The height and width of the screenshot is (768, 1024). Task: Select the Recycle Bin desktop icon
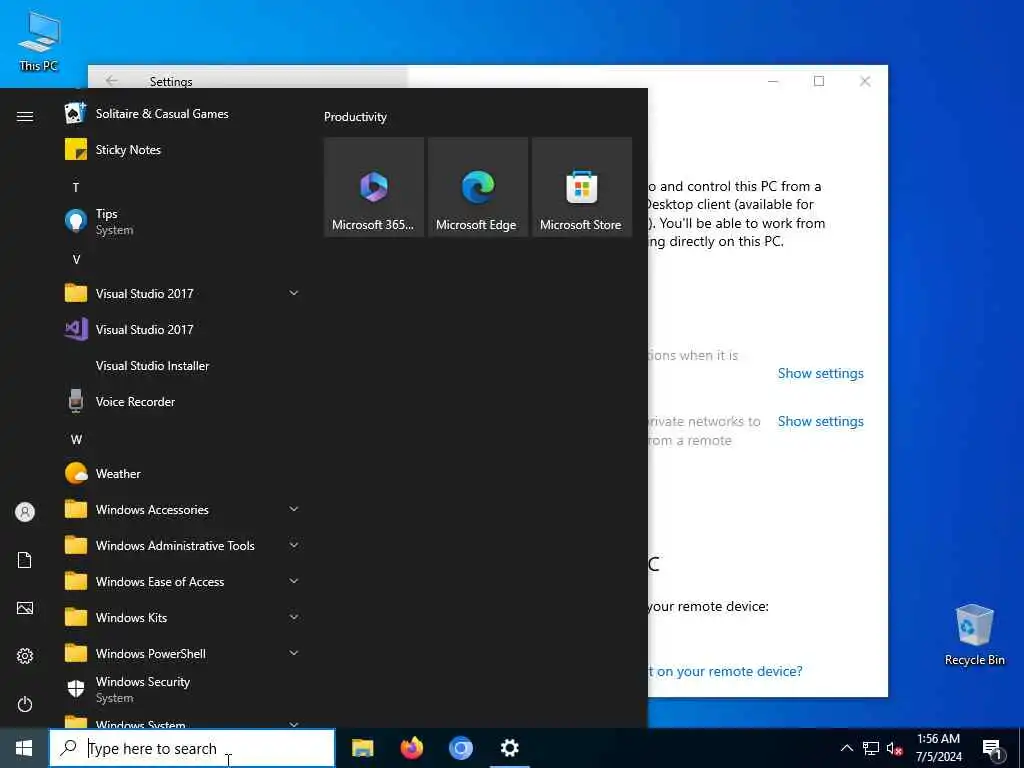click(x=974, y=635)
